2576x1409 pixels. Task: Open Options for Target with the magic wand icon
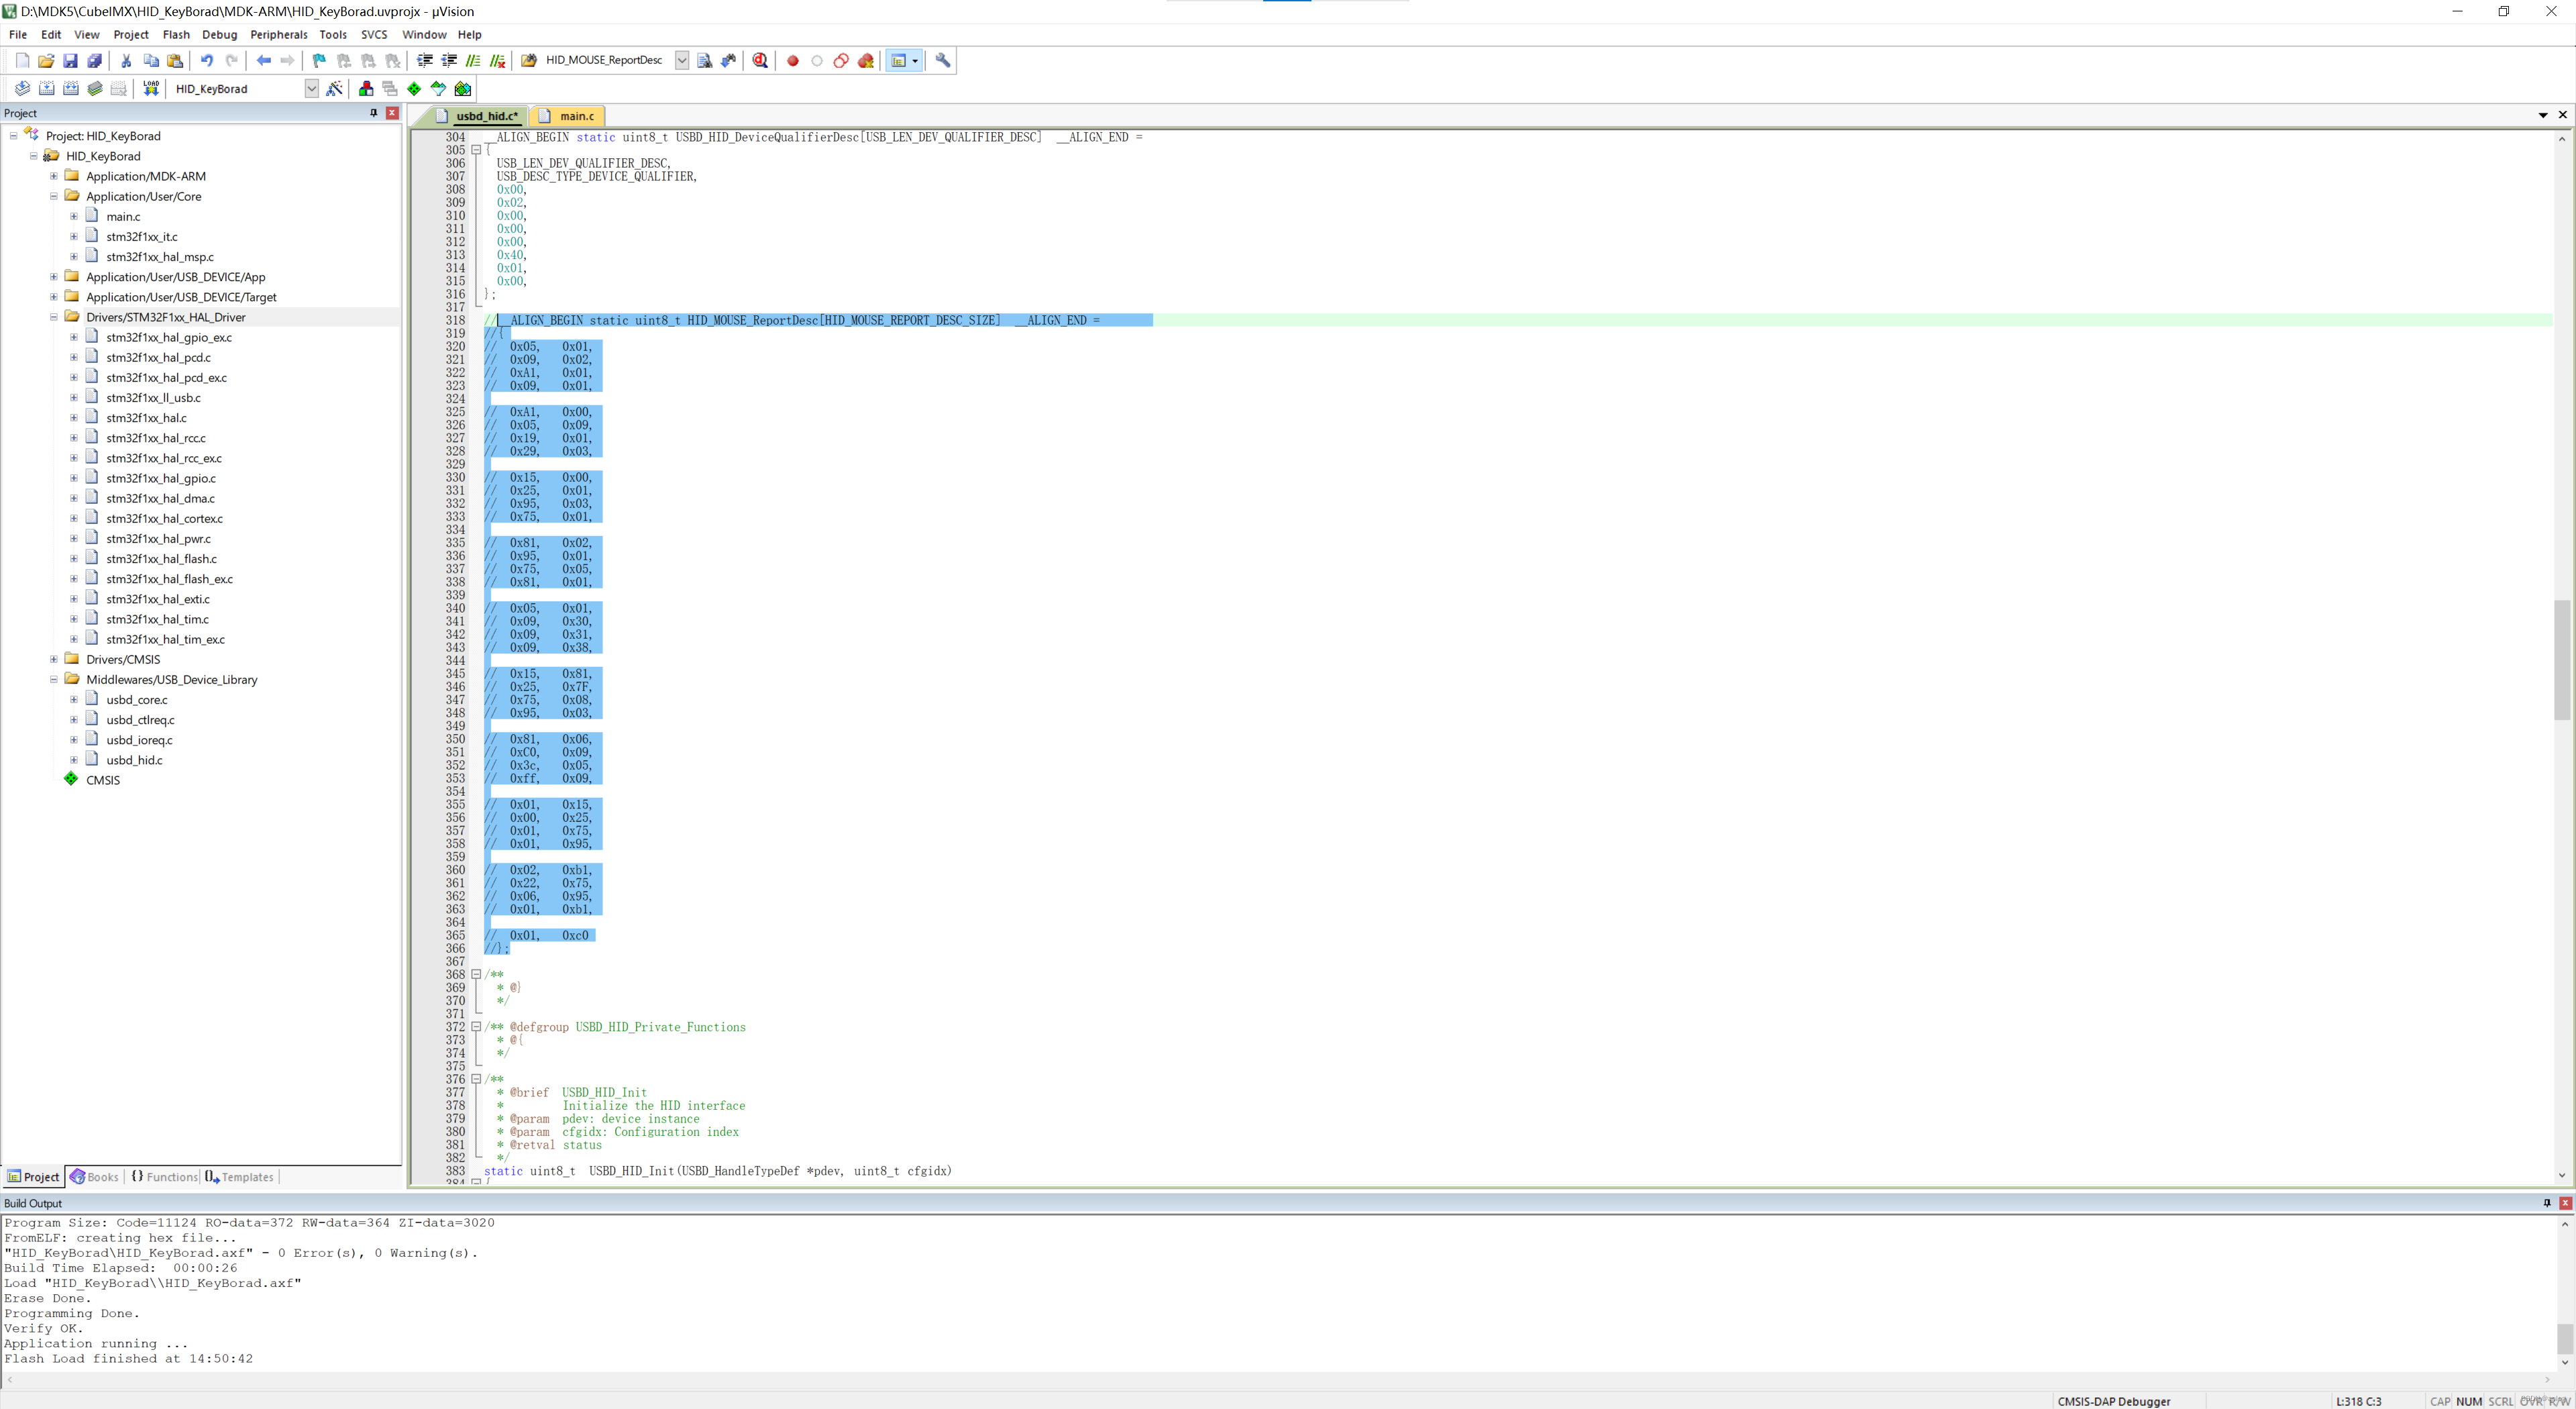pos(335,89)
